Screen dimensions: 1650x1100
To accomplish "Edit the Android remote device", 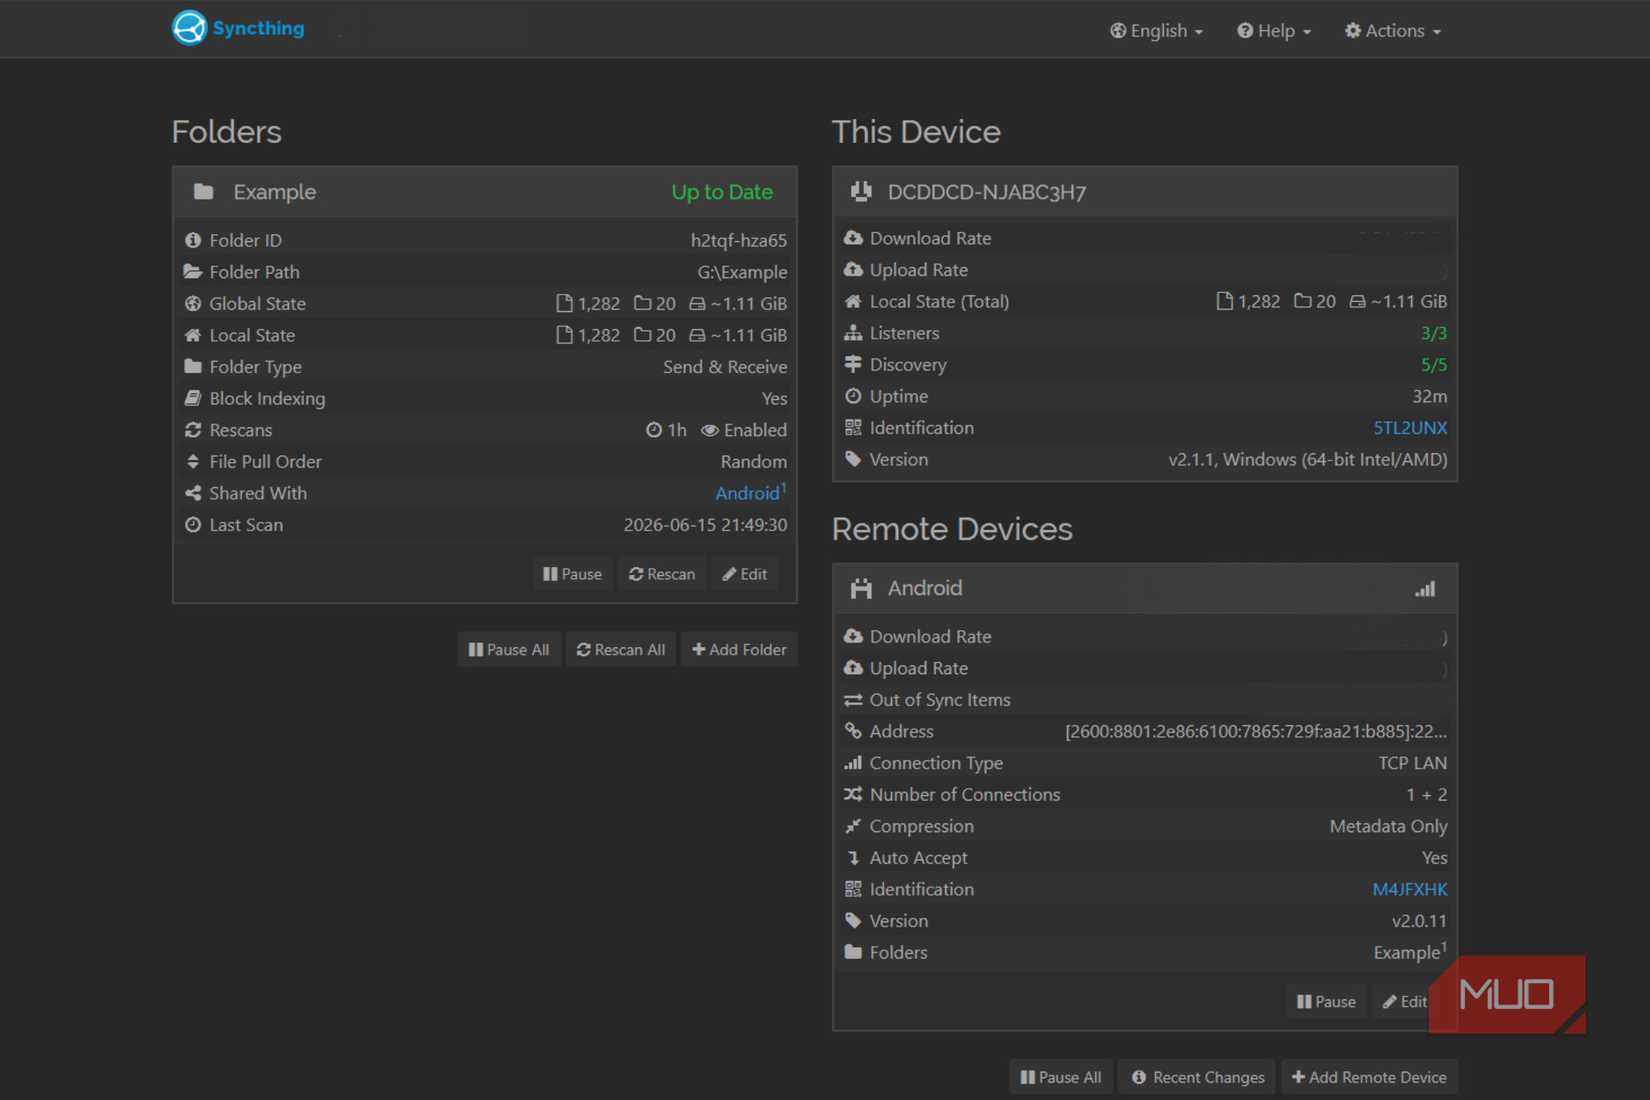I will click(1404, 1002).
